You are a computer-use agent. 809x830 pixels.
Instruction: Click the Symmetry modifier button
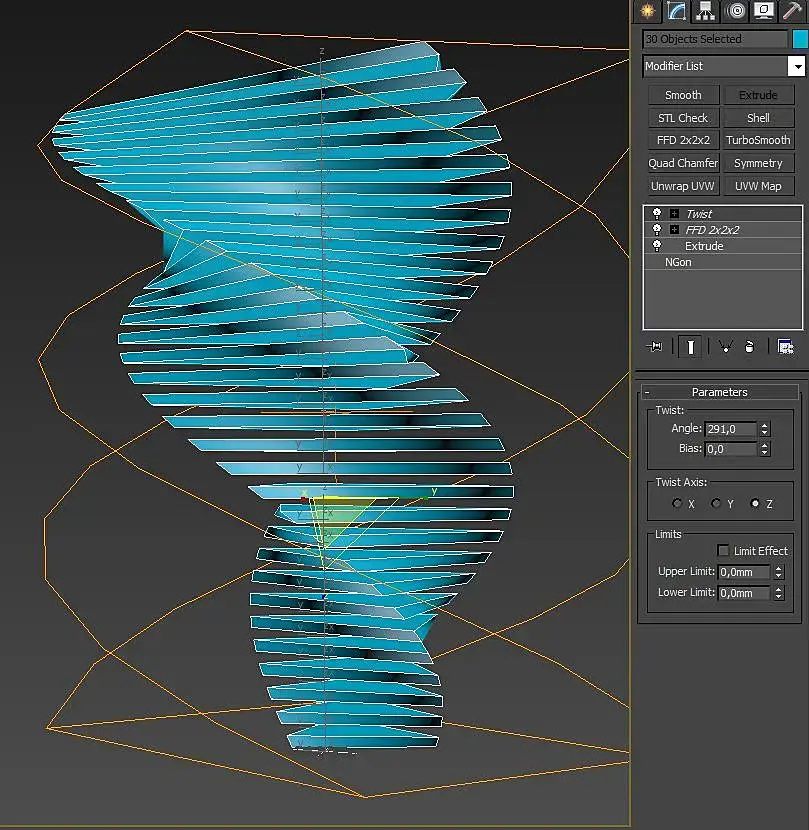[x=758, y=163]
